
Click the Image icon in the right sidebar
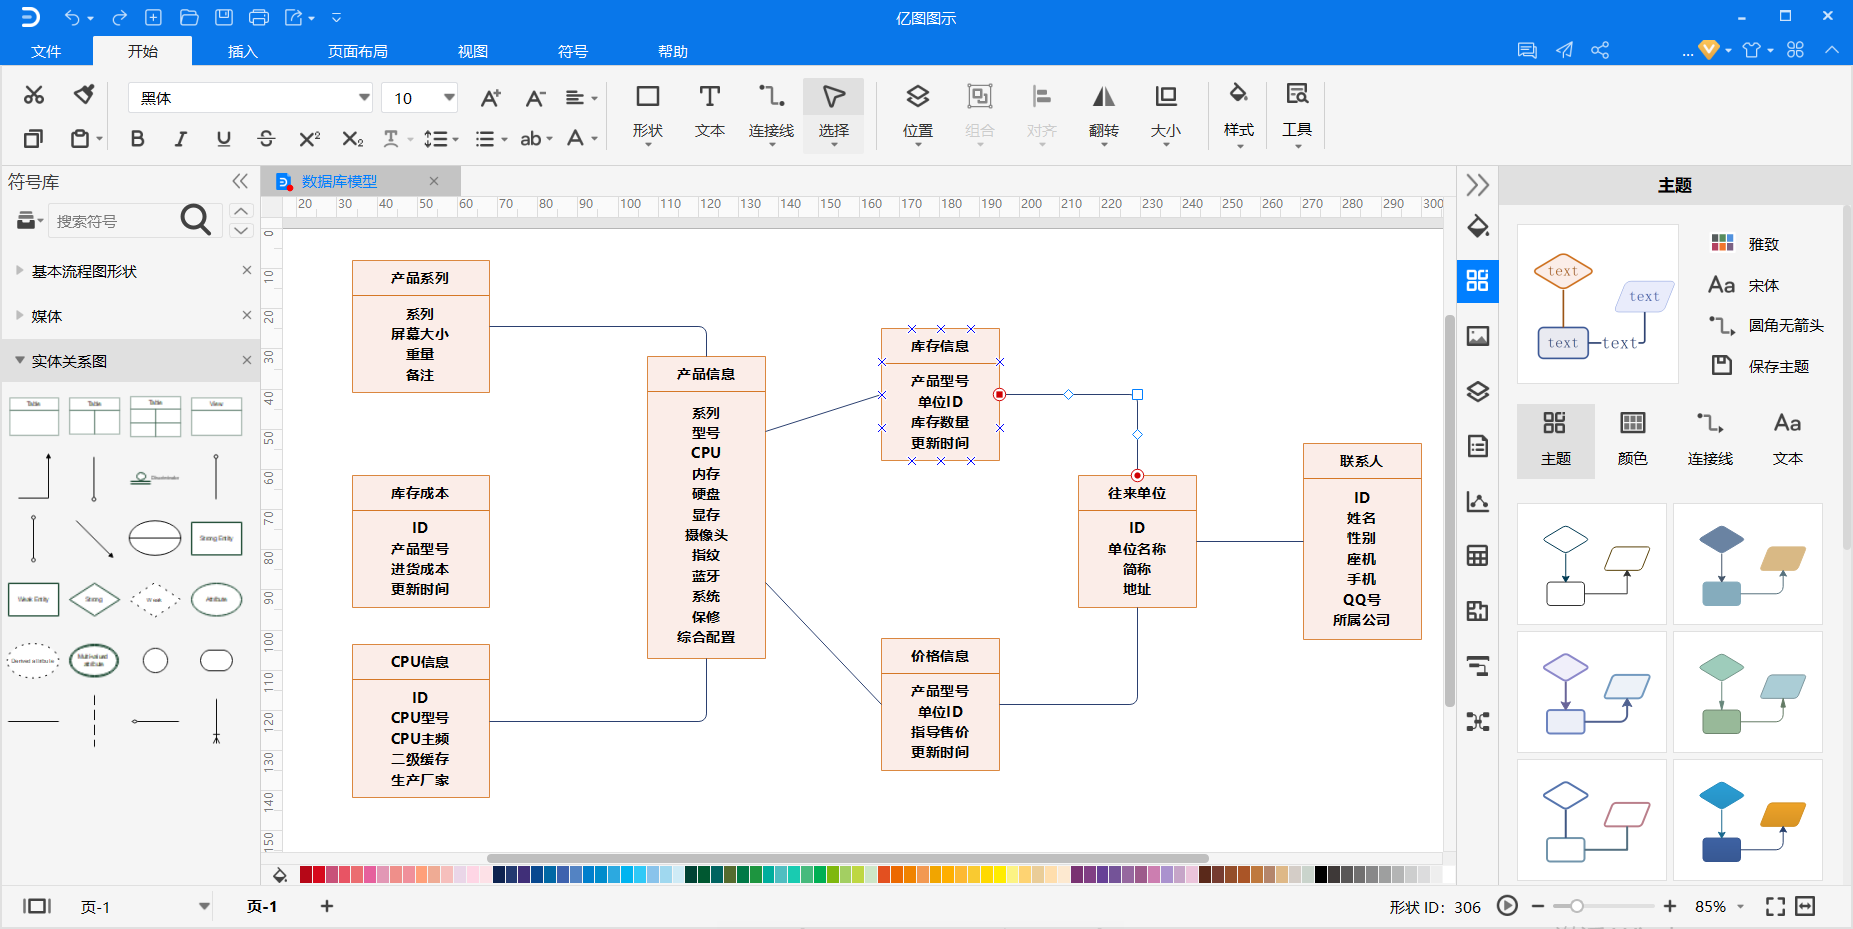1478,336
